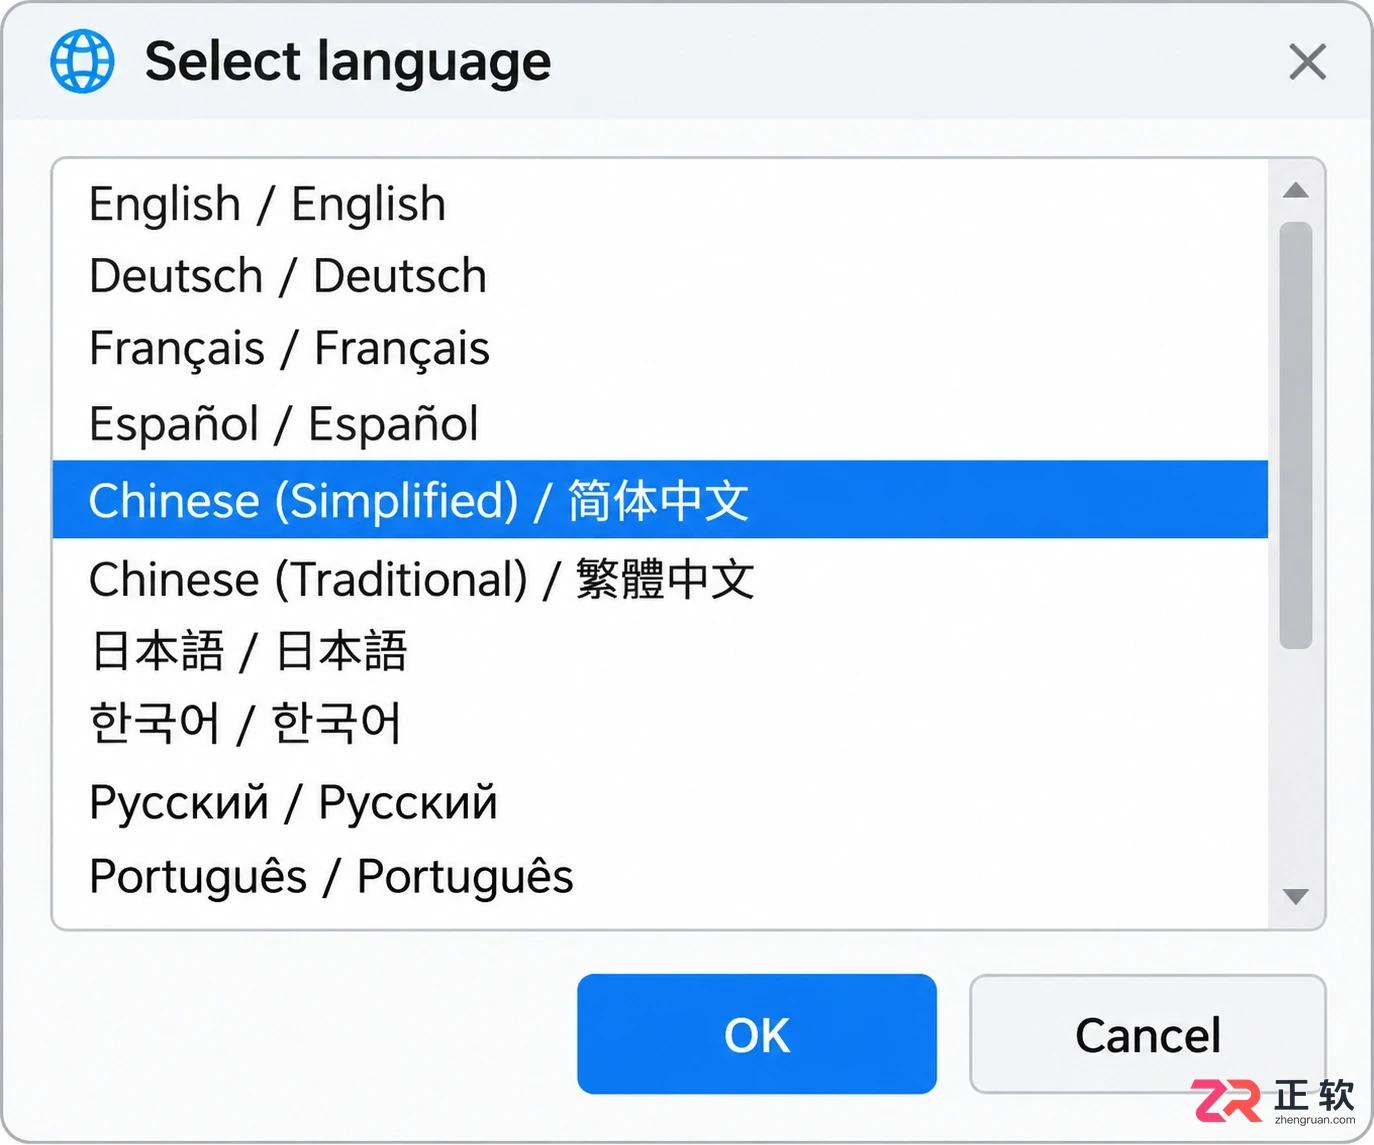Pick Português / Português from list
The image size is (1374, 1145).
coord(660,876)
